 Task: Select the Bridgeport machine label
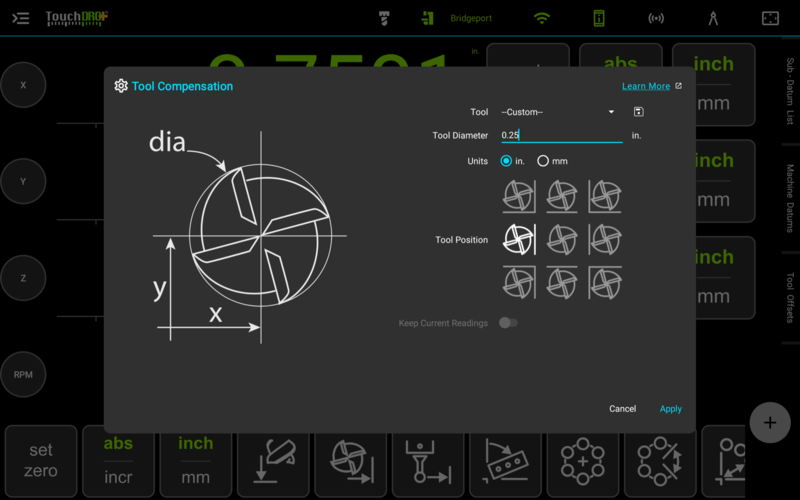click(x=471, y=18)
